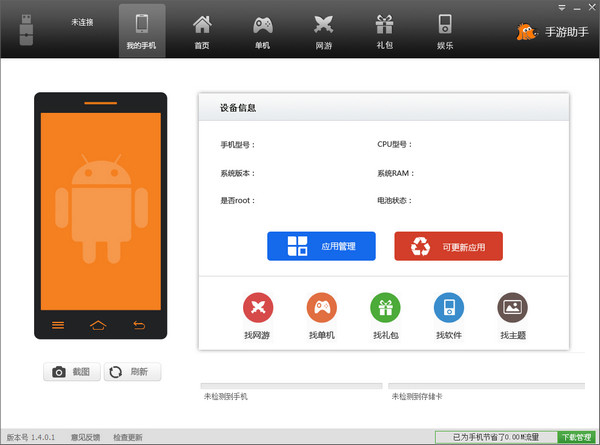Click the phone storage progress bar
This screenshot has height=445, width=600.
coord(291,386)
